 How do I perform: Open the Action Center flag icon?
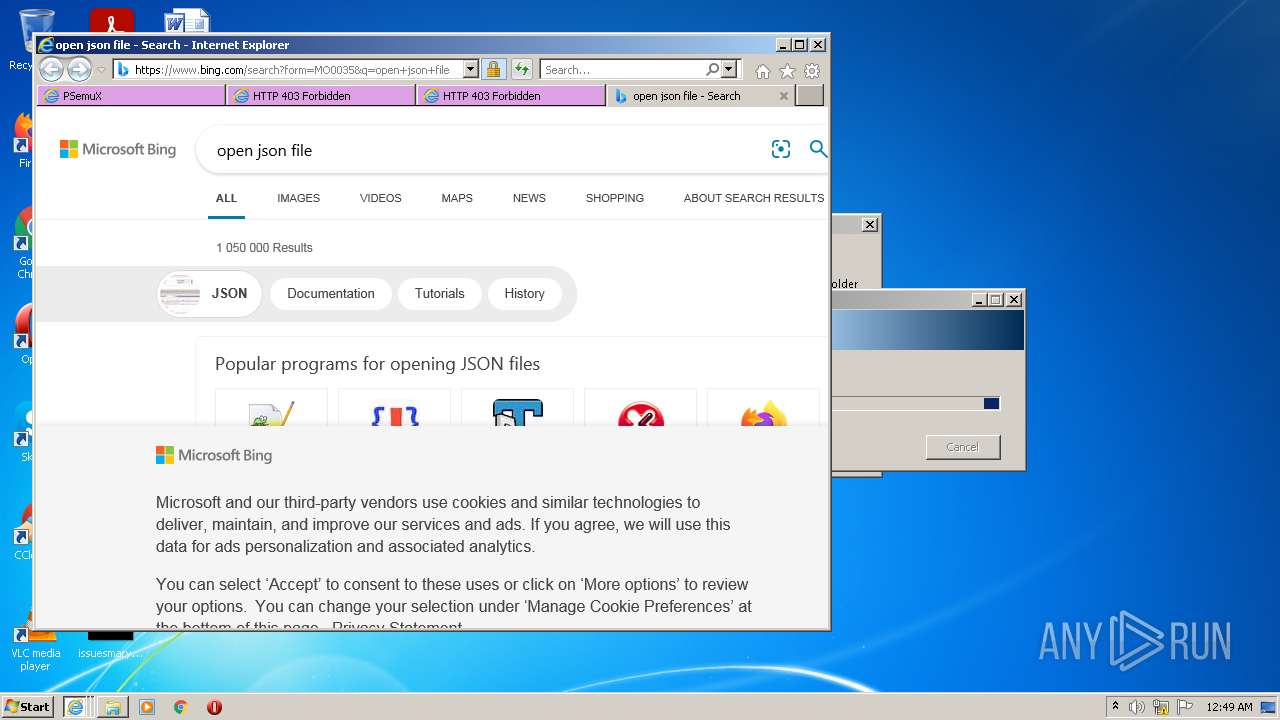(1186, 707)
